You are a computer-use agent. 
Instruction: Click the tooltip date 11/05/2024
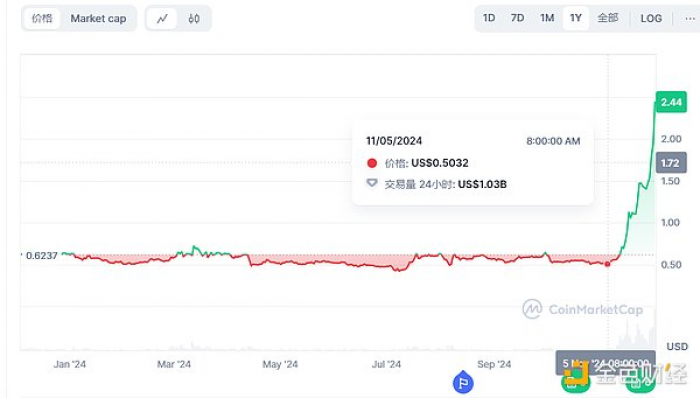coord(394,141)
